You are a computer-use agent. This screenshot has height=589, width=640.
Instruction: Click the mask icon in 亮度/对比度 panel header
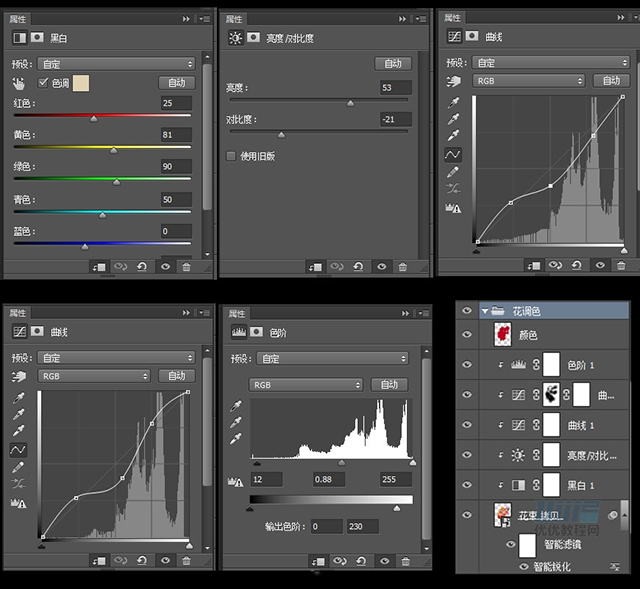click(254, 38)
